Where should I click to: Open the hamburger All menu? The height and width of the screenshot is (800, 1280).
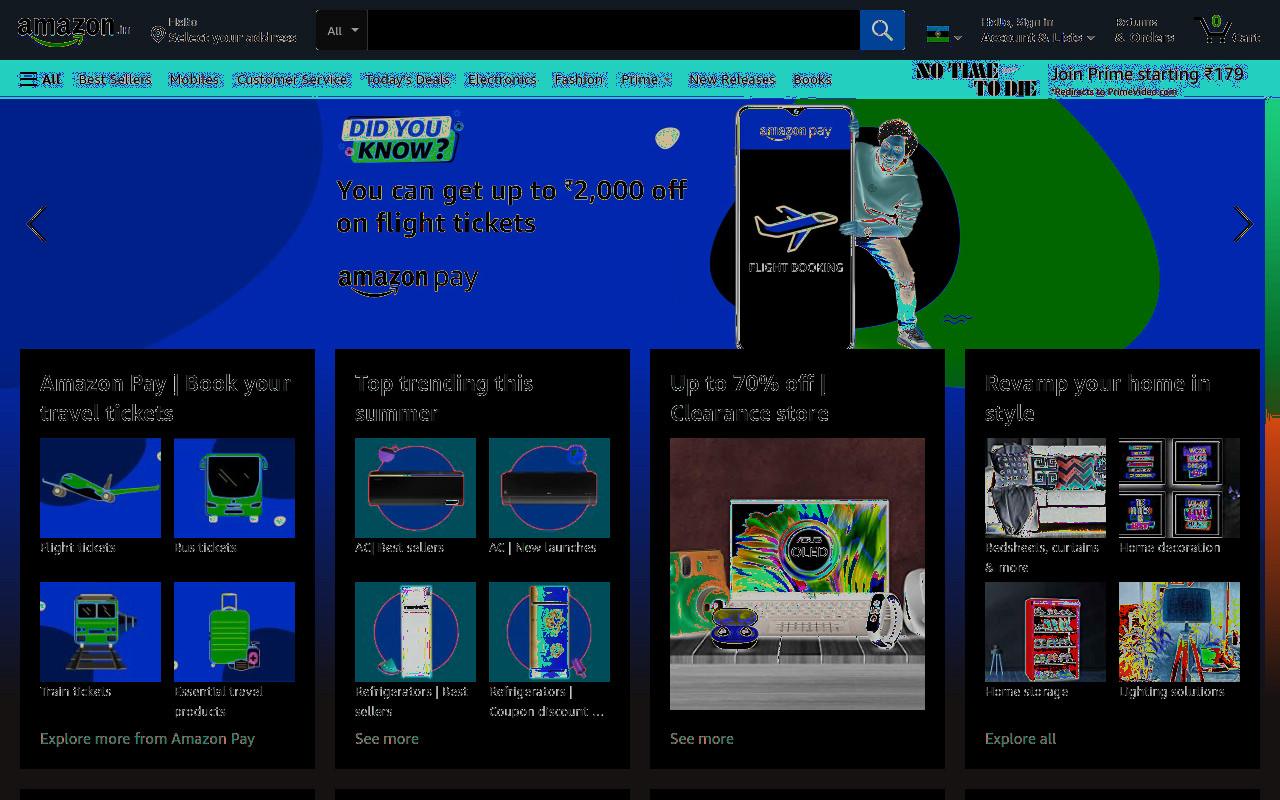[x=40, y=79]
